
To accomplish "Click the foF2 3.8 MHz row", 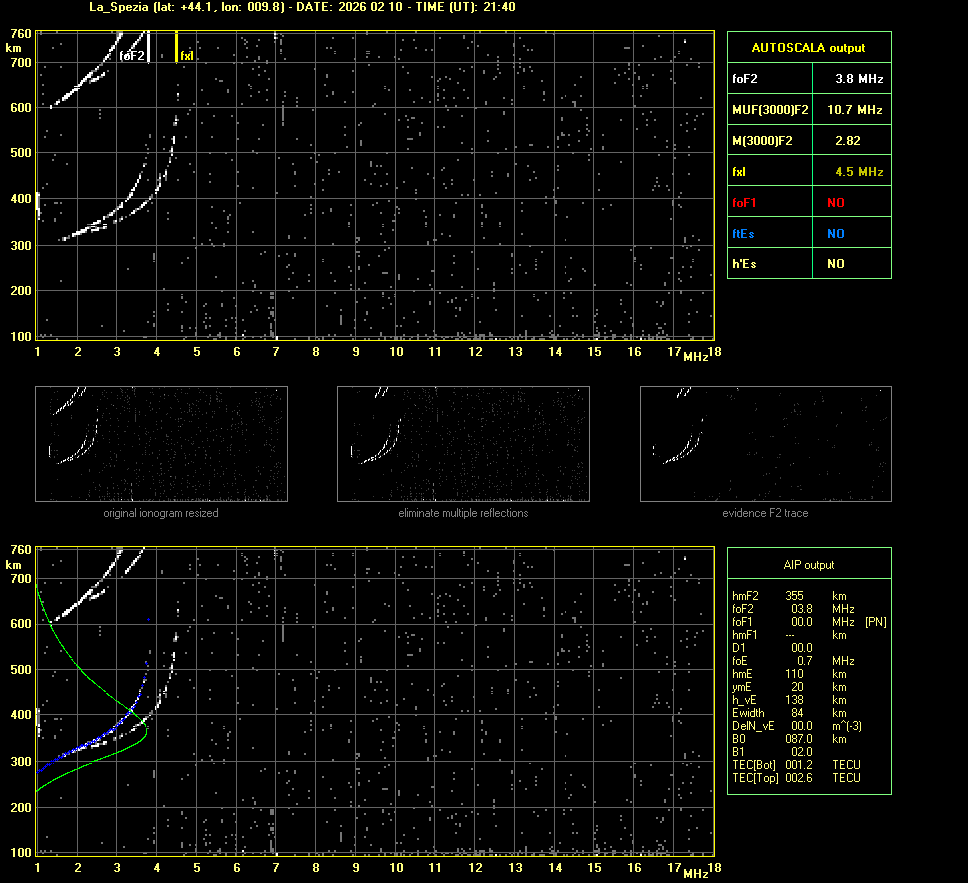I will (x=808, y=78).
